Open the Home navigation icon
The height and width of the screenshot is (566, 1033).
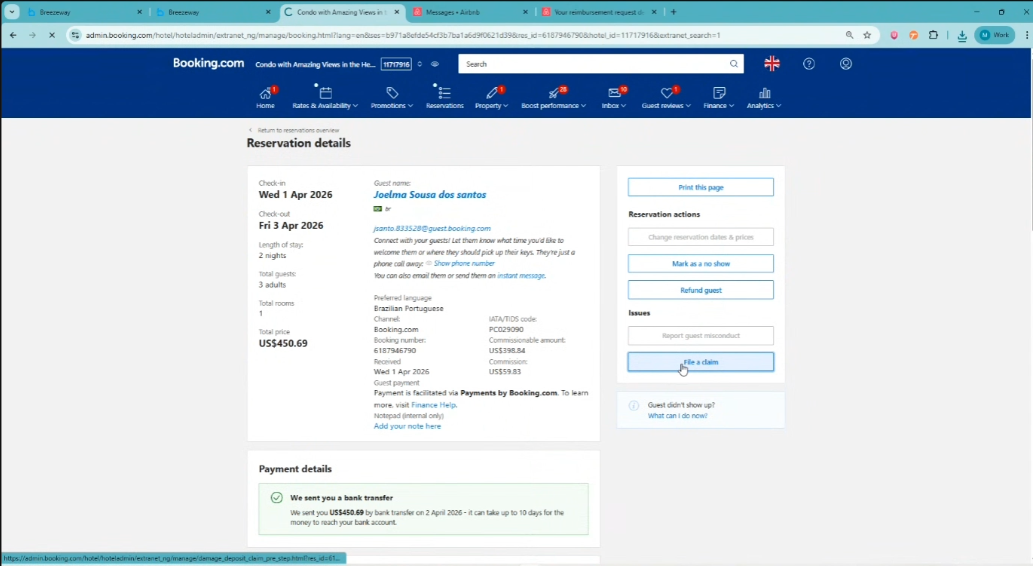point(265,97)
